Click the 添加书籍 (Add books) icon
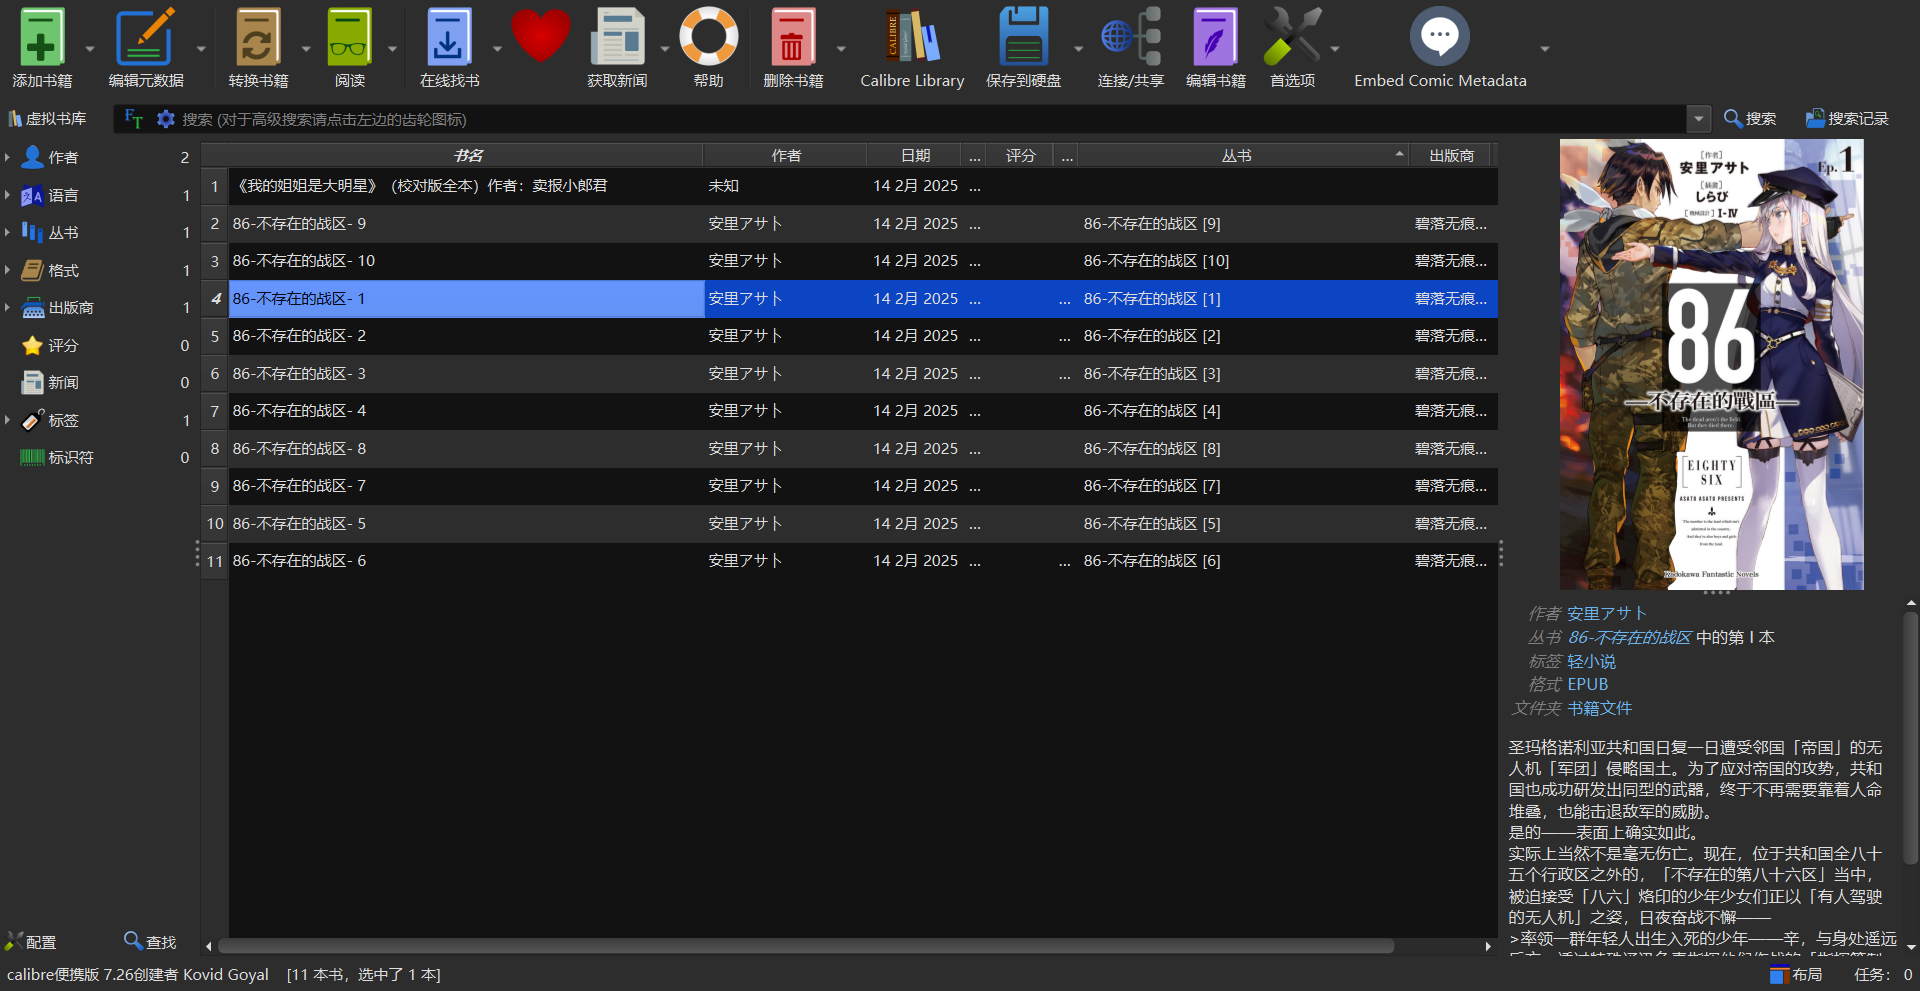Screen dimensions: 1920x991 click(x=41, y=38)
